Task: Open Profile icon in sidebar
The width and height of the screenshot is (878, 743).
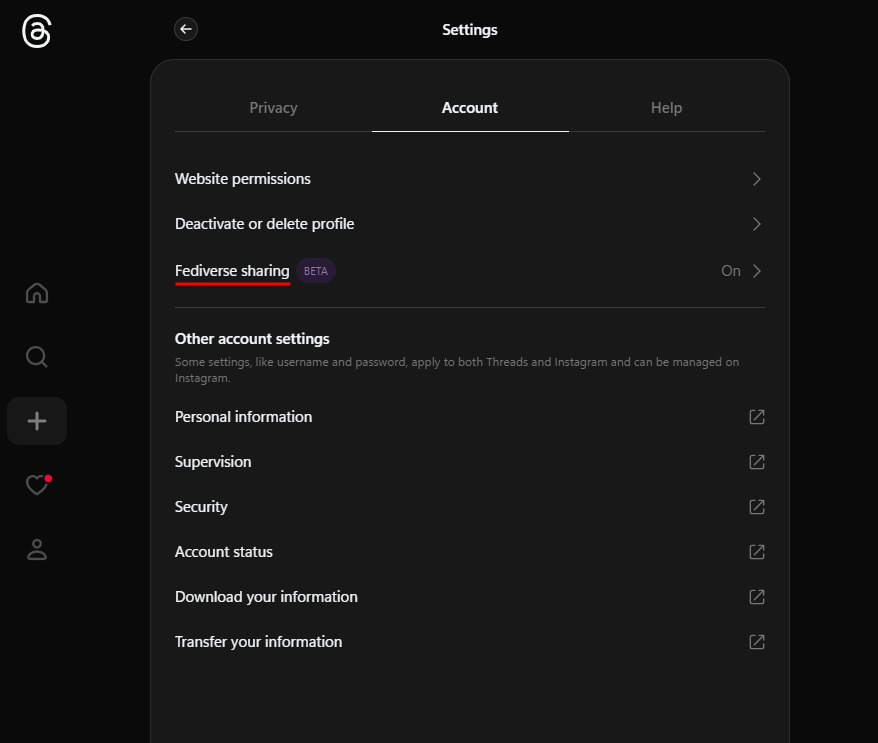Action: coord(37,549)
